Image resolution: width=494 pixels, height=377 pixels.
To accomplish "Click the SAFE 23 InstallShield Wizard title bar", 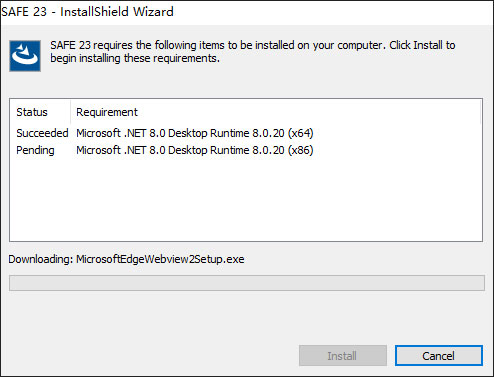I will click(x=247, y=12).
